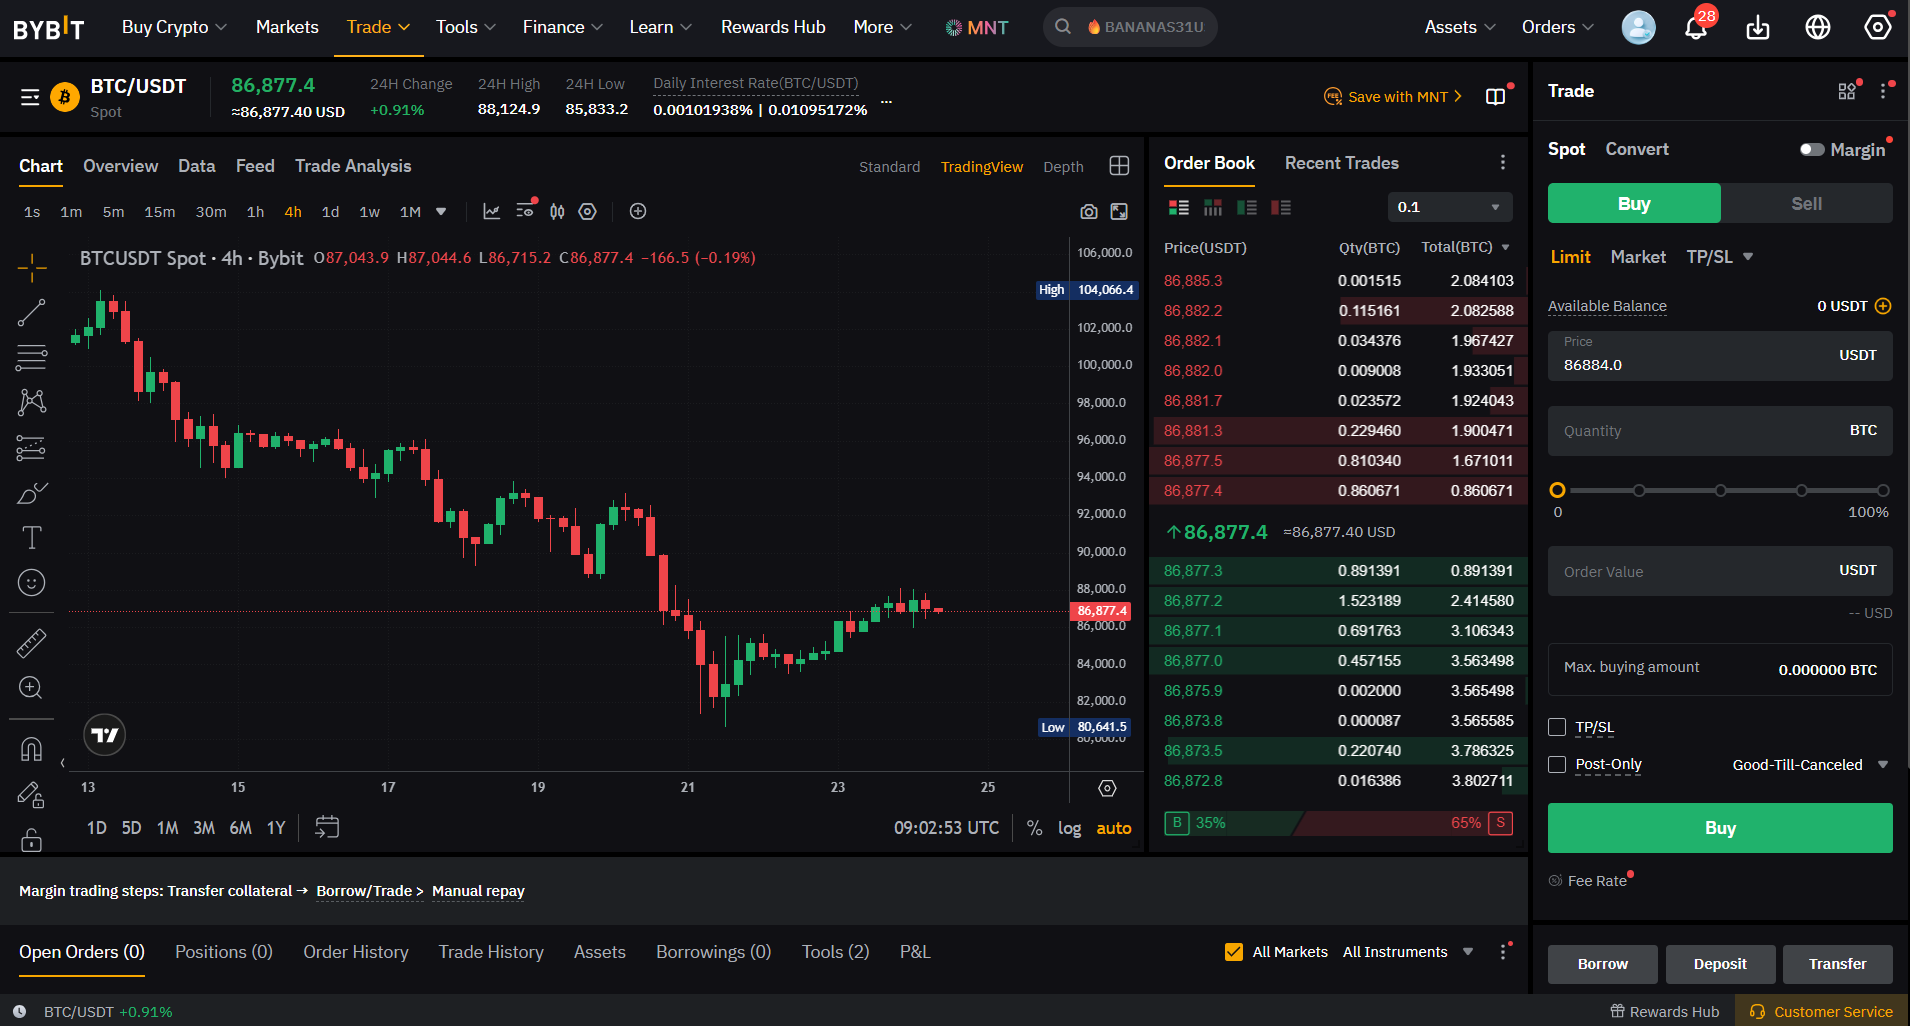Switch to Recent Trades tab
The image size is (1910, 1026).
pos(1341,163)
